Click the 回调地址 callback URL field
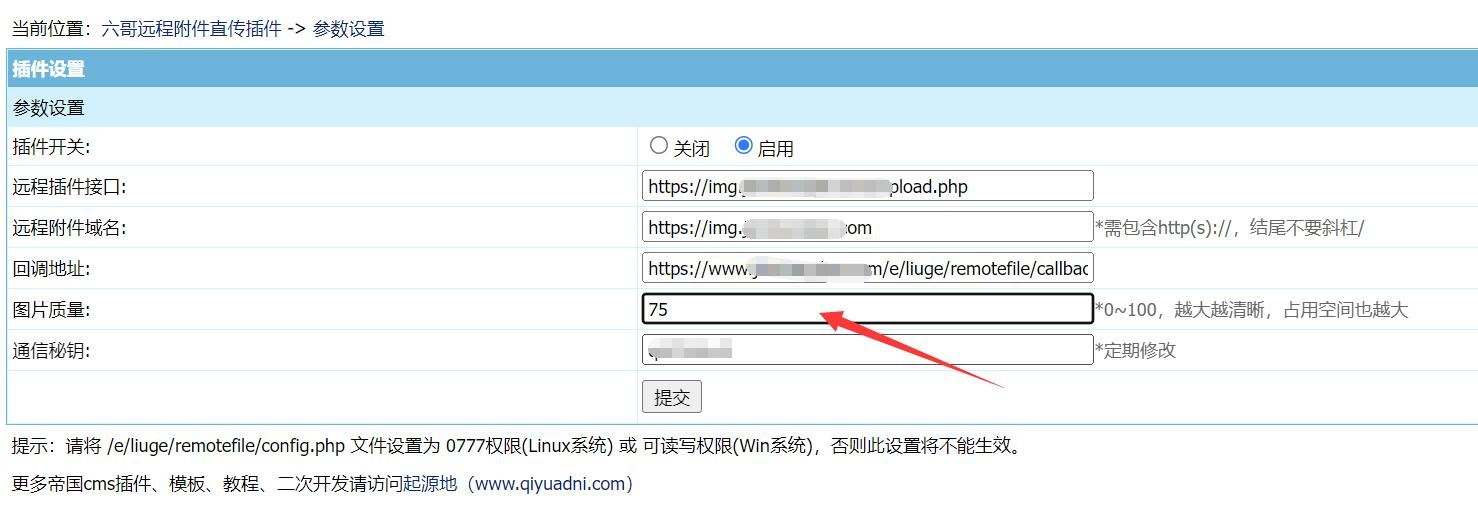Viewport: 1478px width, 527px height. pos(867,268)
